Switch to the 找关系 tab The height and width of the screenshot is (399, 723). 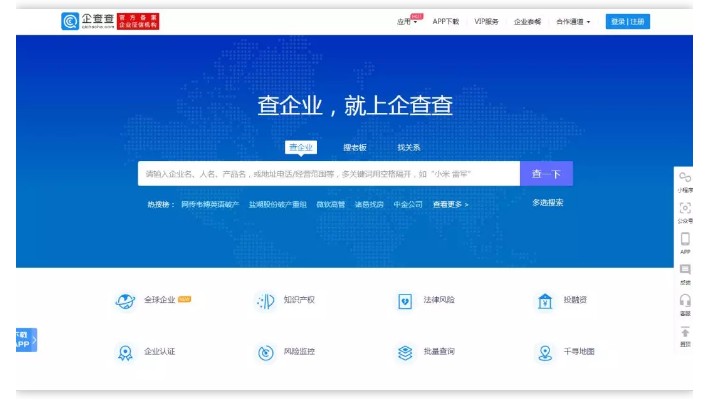409,148
